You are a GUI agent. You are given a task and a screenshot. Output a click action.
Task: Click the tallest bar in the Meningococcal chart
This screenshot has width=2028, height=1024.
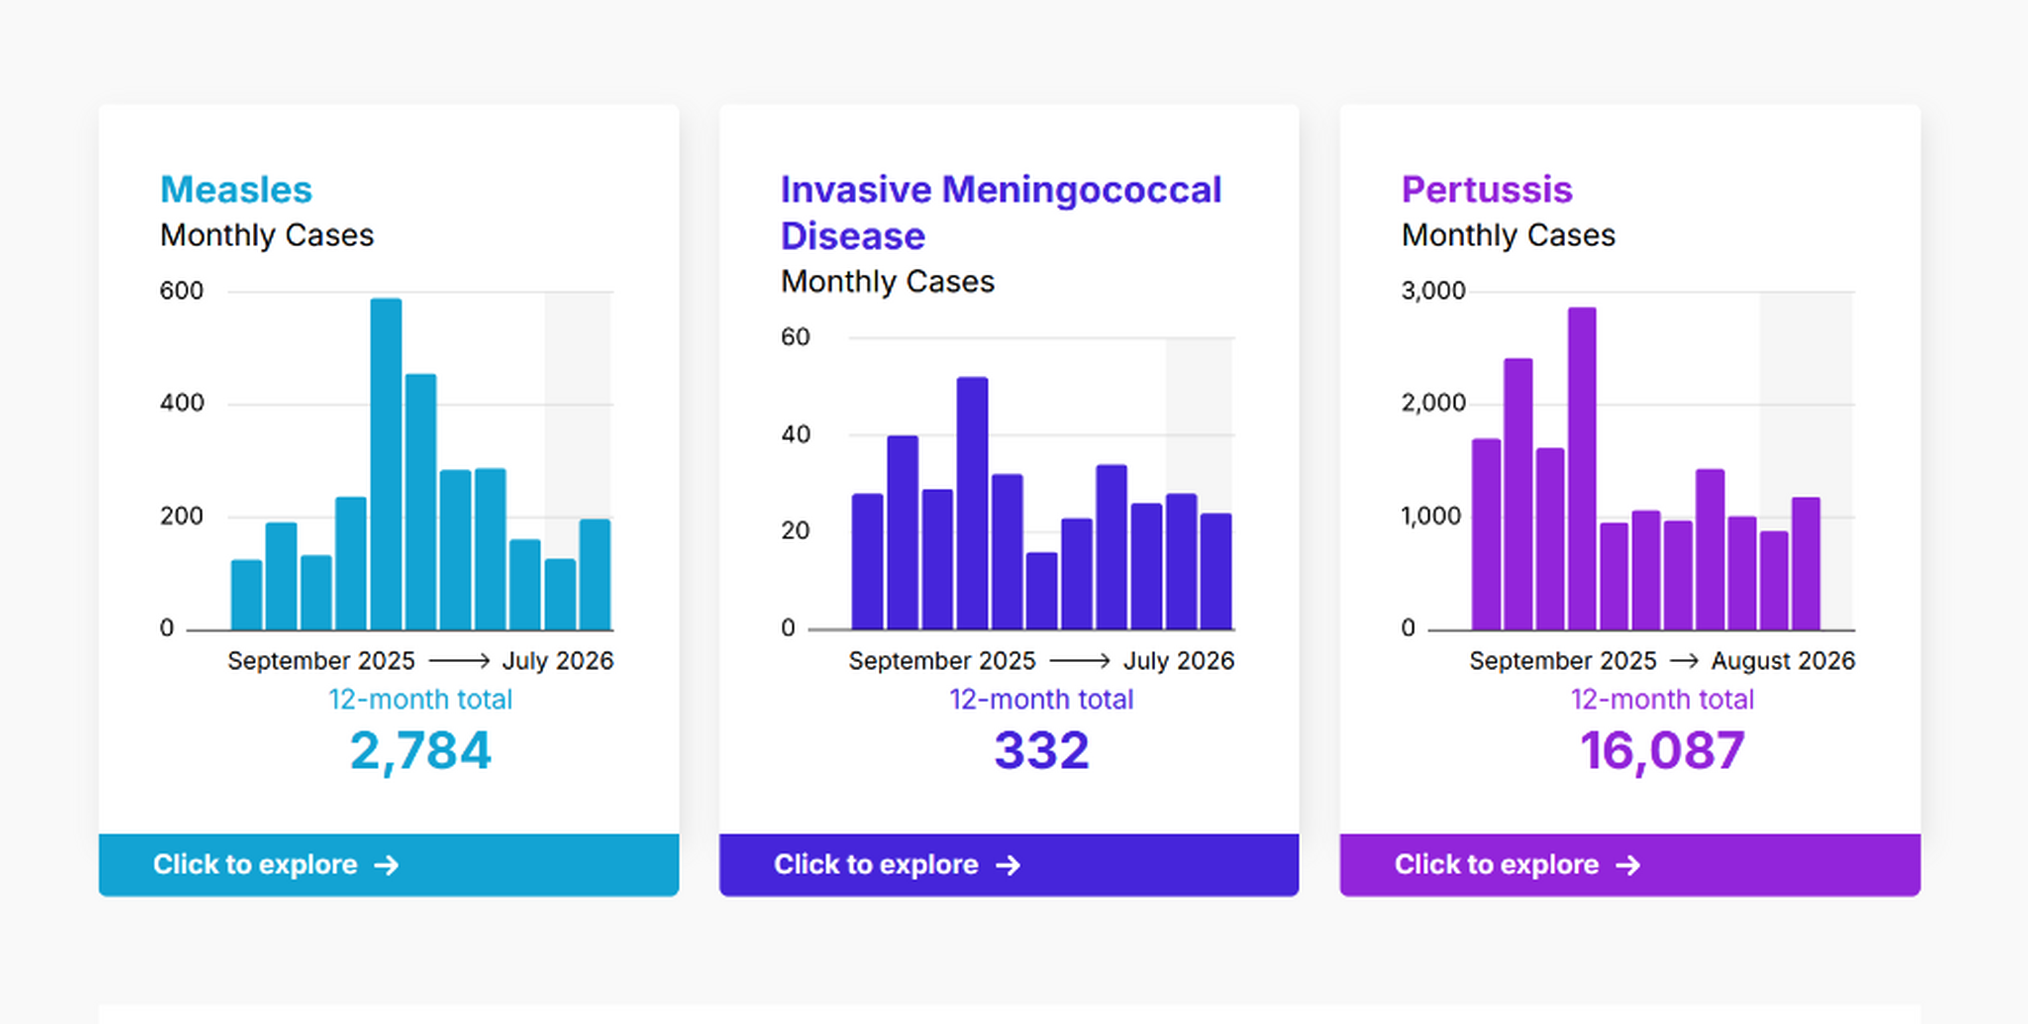pyautogui.click(x=972, y=503)
